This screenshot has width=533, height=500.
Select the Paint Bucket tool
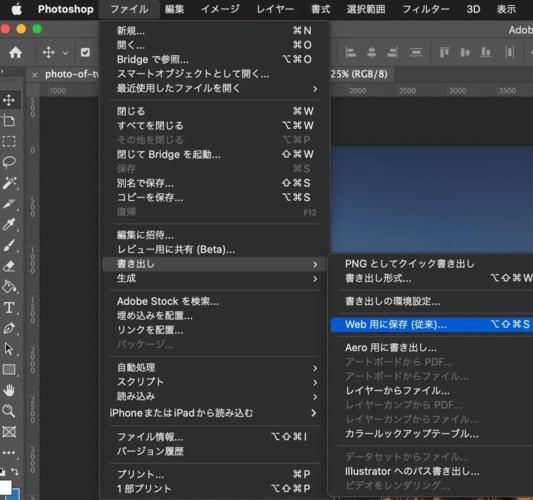[x=9, y=287]
